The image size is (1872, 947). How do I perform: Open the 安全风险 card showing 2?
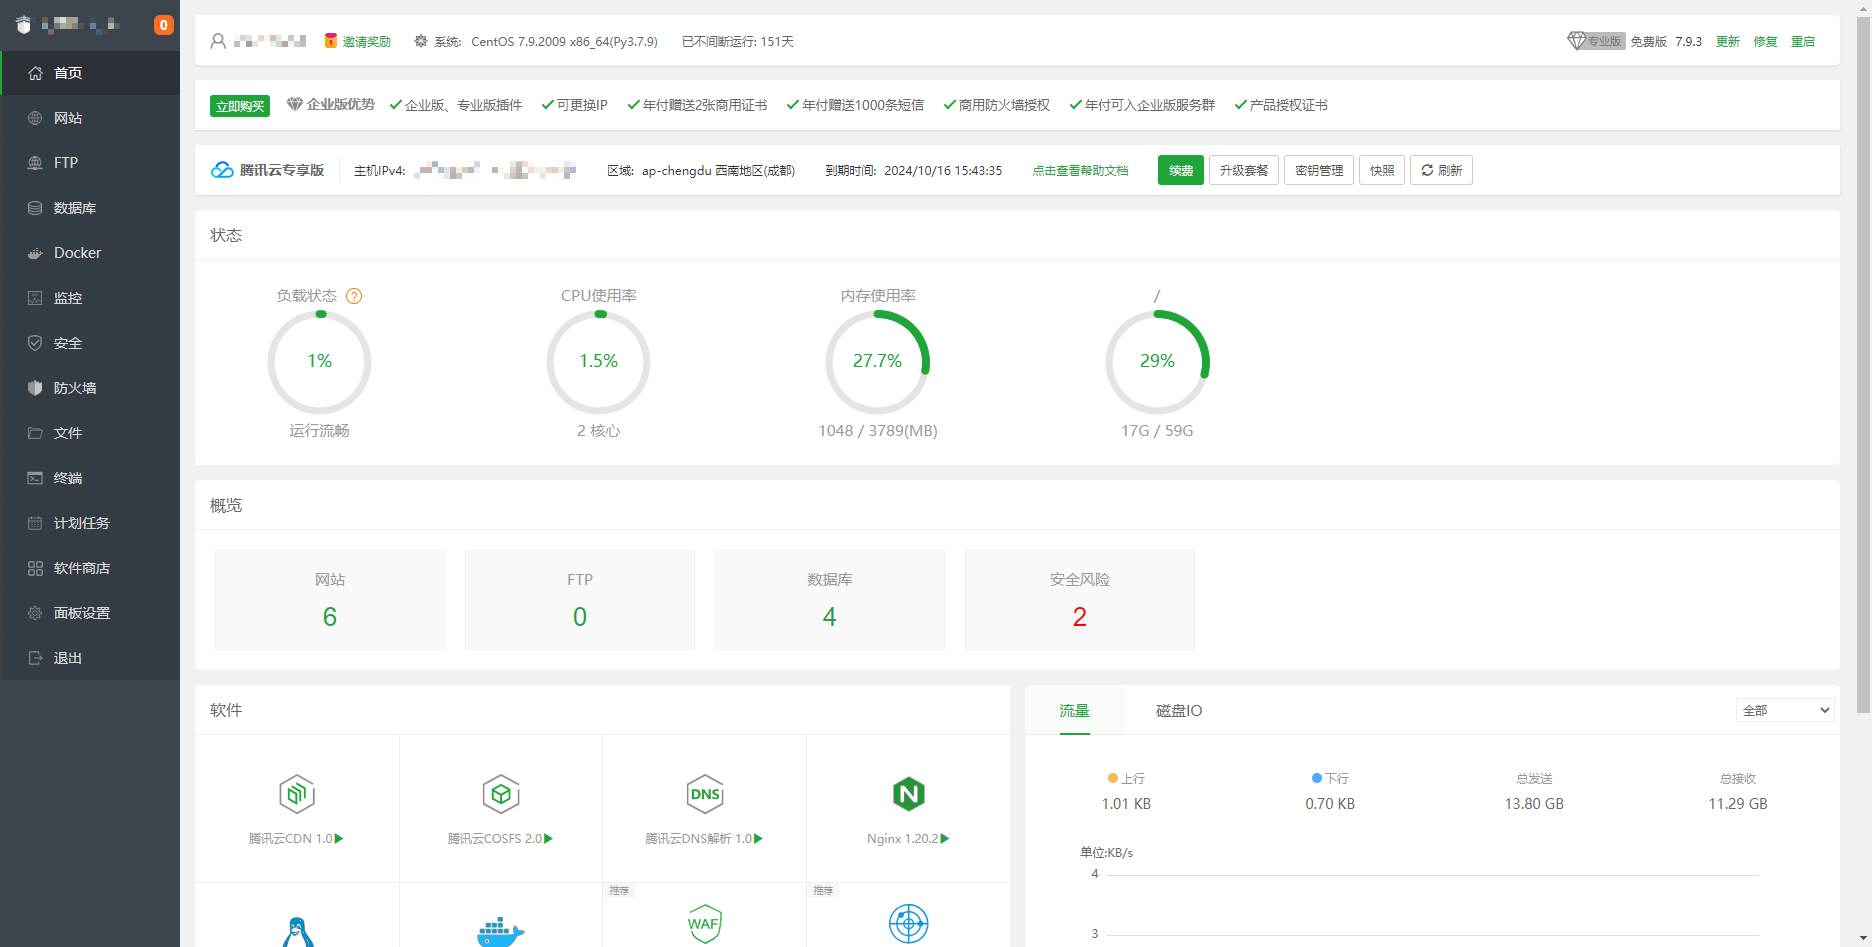click(x=1080, y=600)
